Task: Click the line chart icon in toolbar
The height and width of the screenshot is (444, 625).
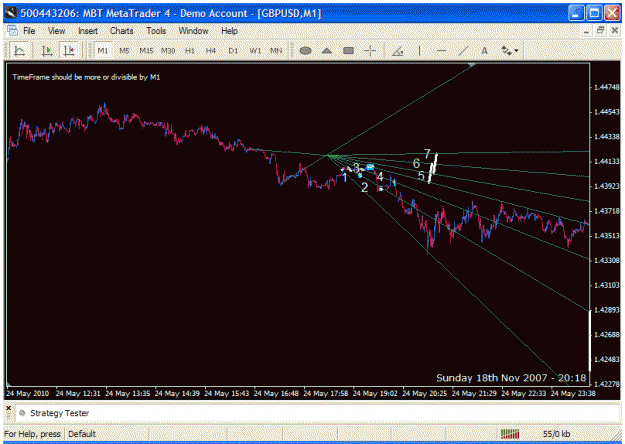Action: [x=20, y=51]
